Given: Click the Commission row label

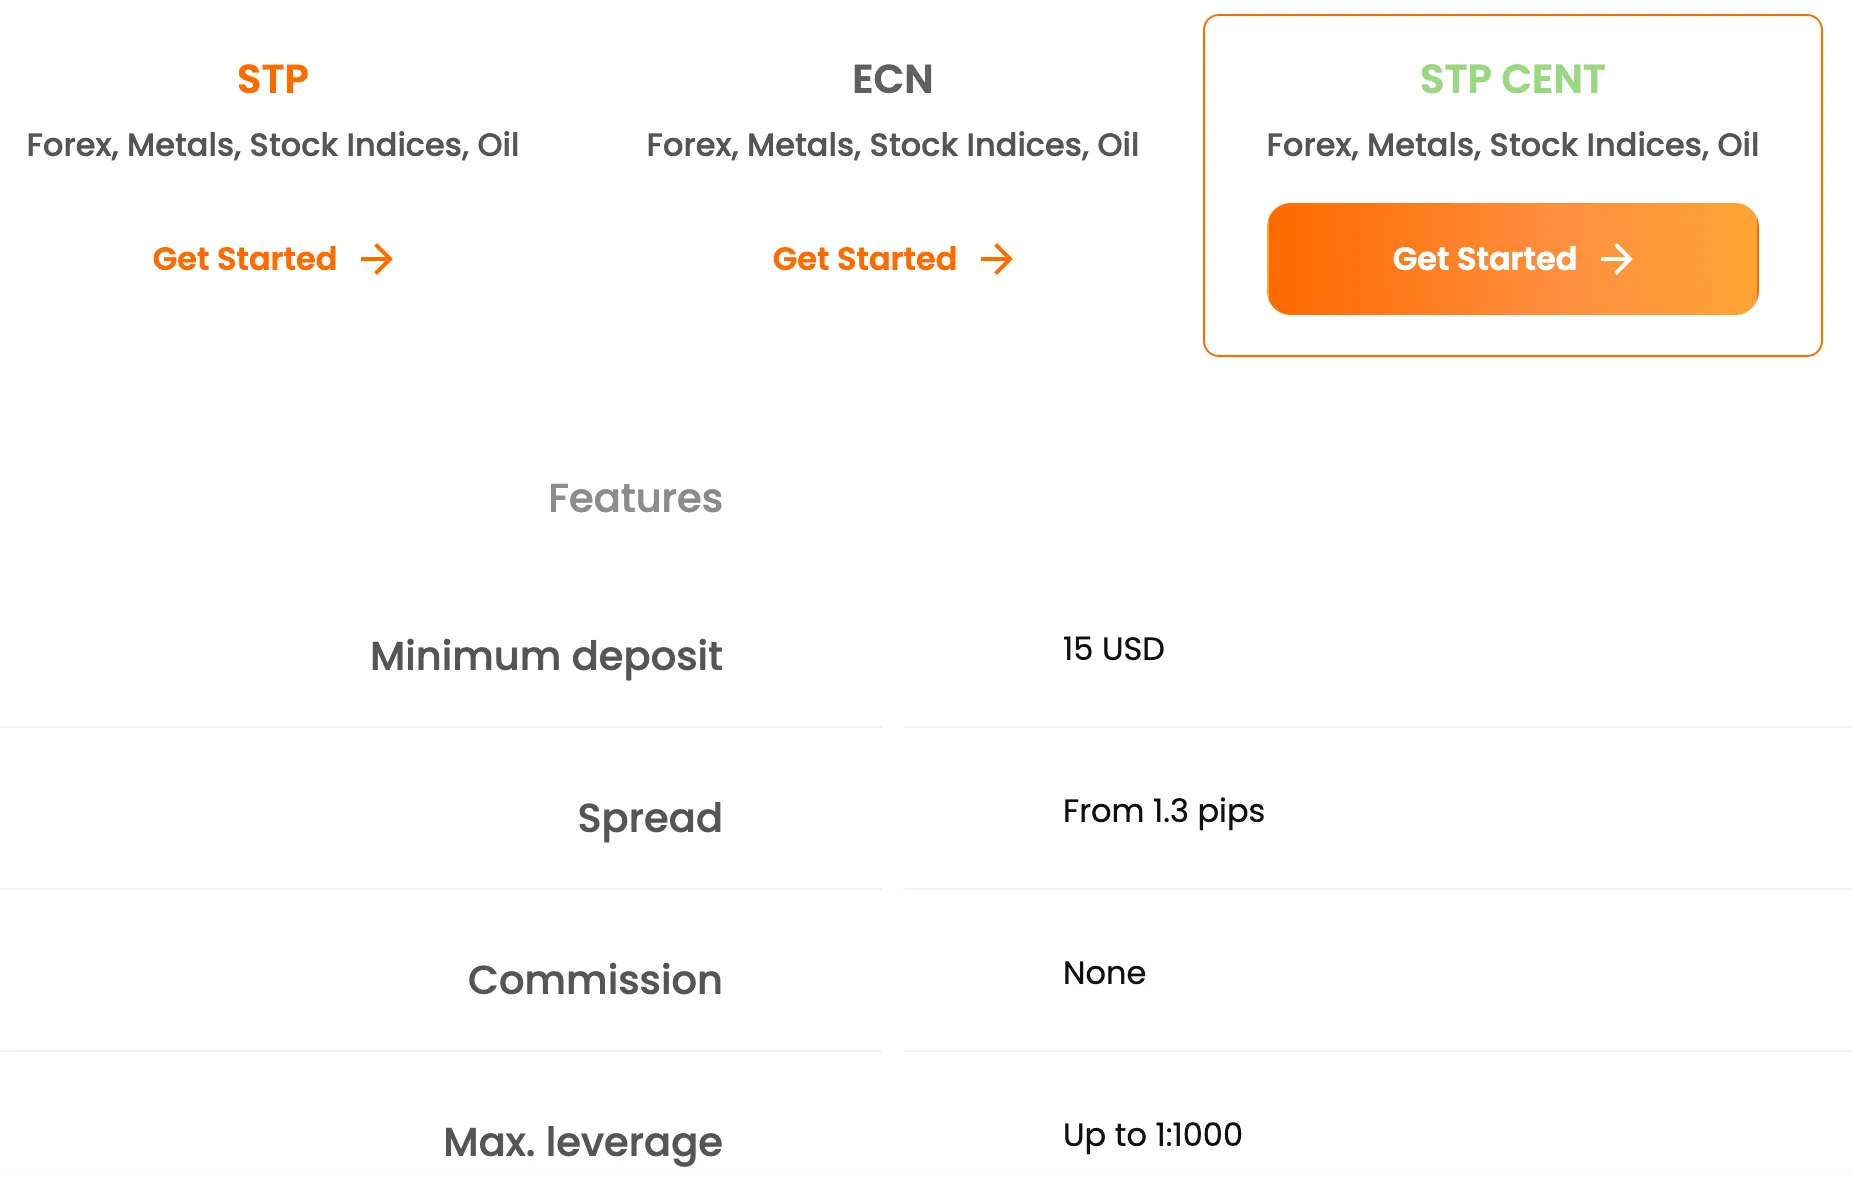Looking at the screenshot, I should [x=595, y=980].
